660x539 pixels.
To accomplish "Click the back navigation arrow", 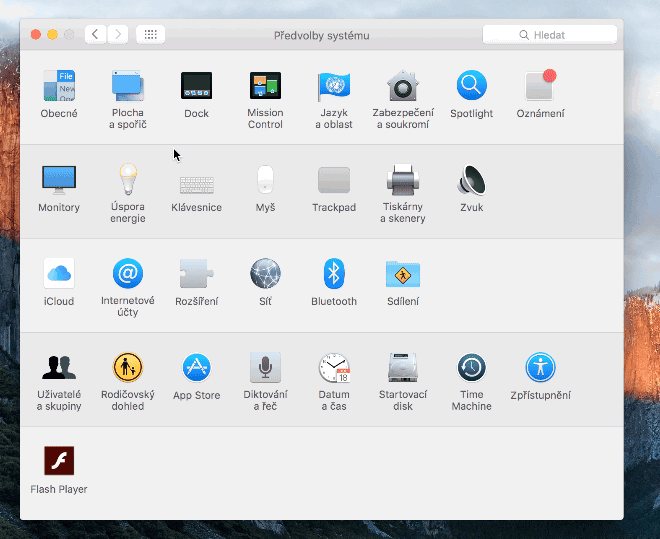I will point(95,35).
